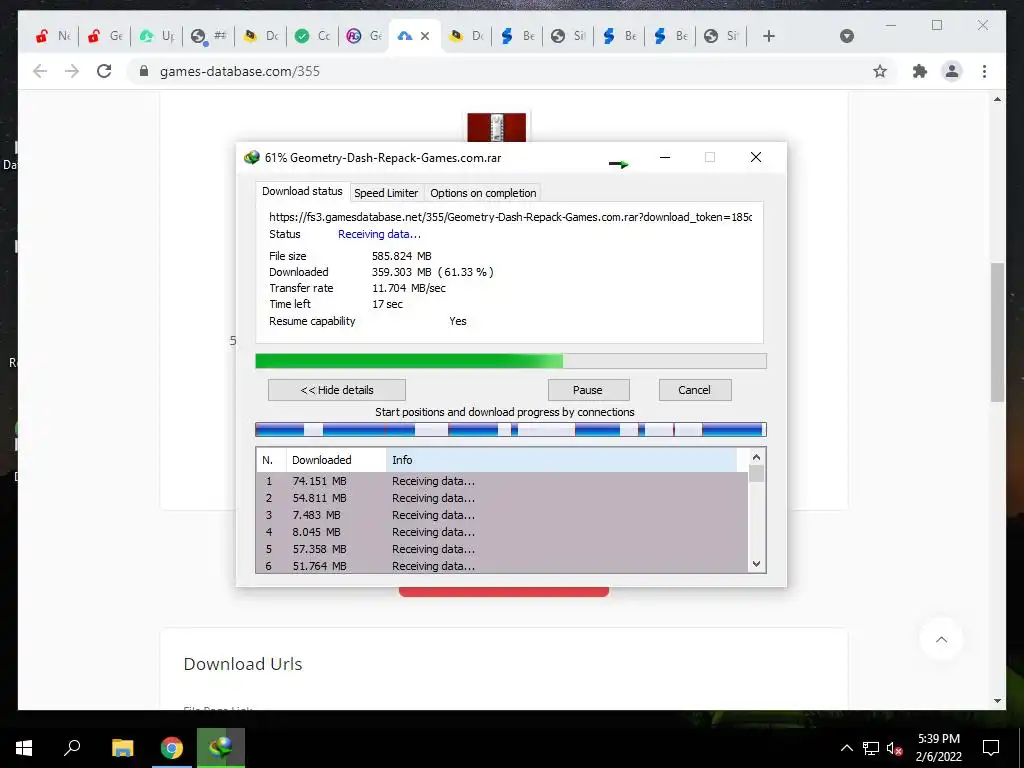Click the scroll-to-top chevron button

click(941, 639)
